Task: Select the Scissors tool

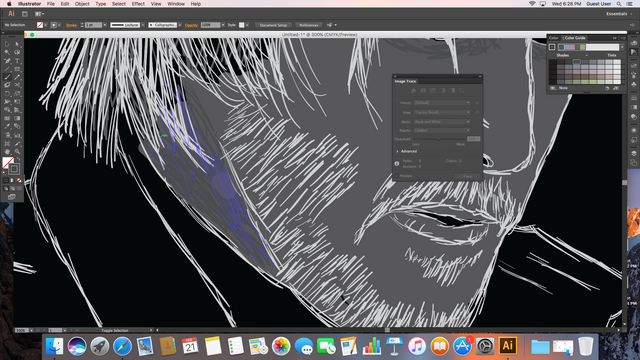Action: click(17, 85)
